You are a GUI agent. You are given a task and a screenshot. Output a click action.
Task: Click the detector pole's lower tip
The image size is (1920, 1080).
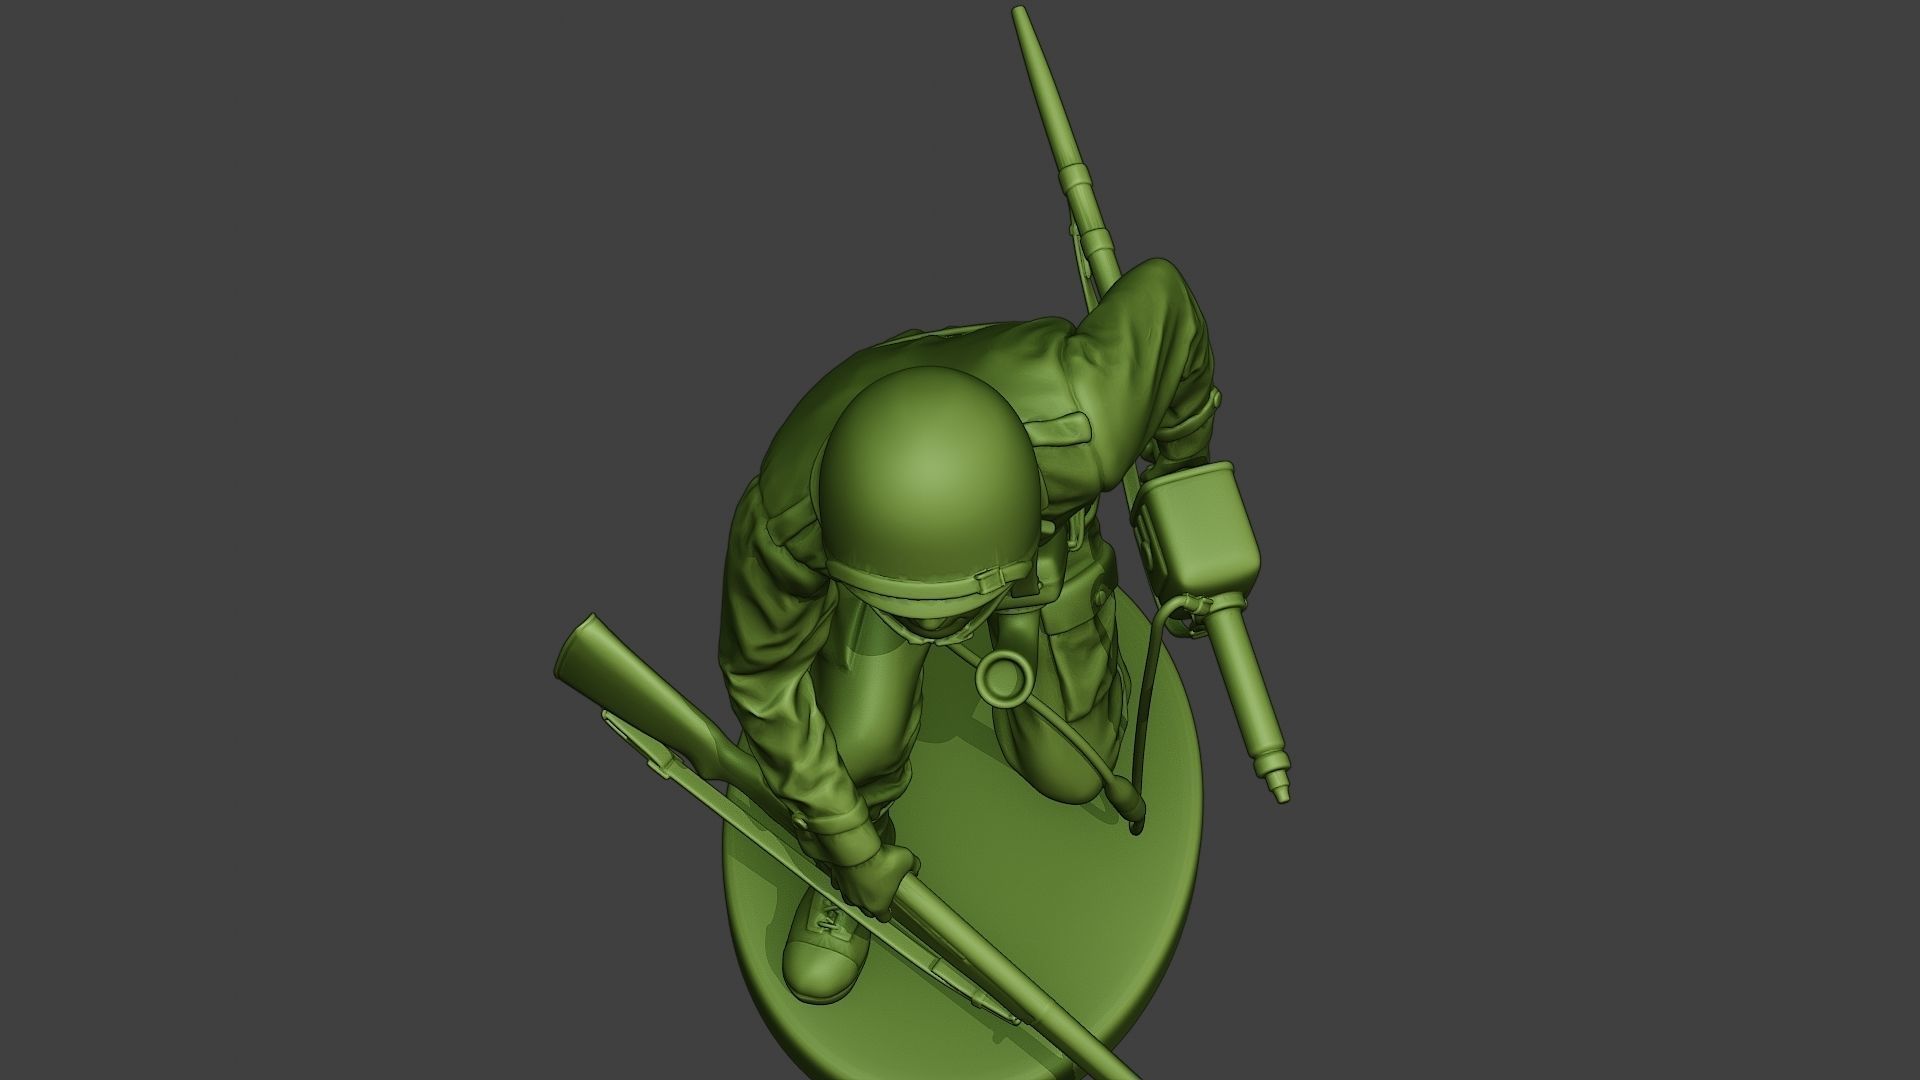[1277, 782]
